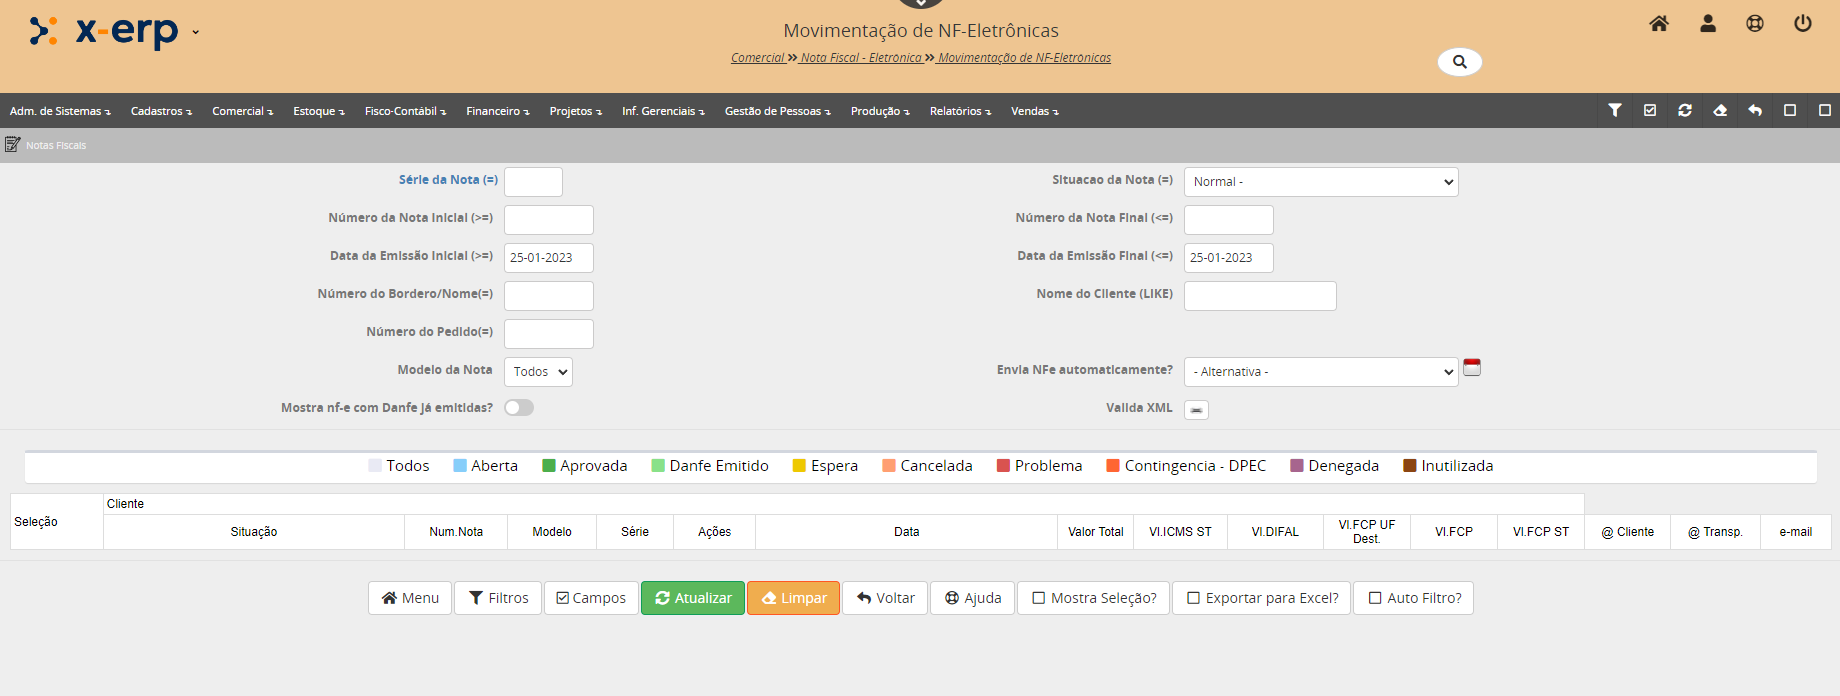The height and width of the screenshot is (696, 1840).
Task: Select the Cancelada status color filter
Action: [x=927, y=466]
